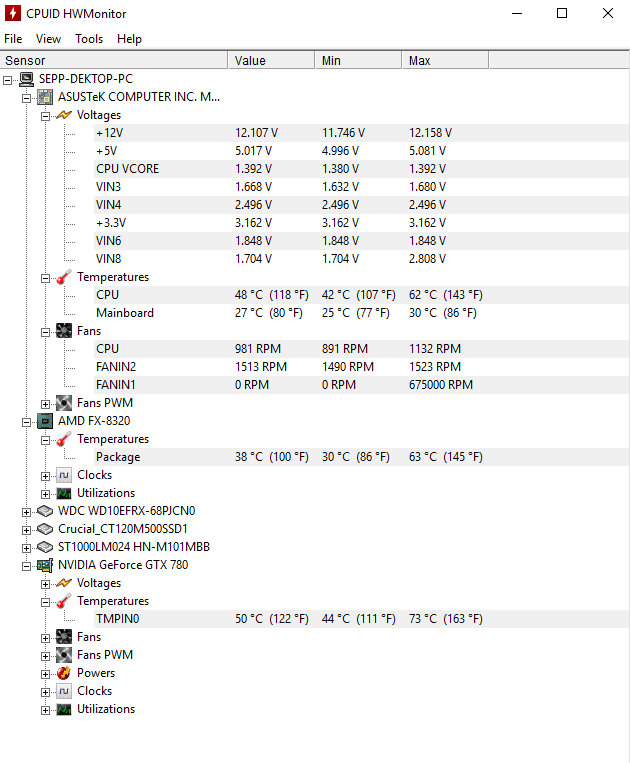Select the CPU VCORE voltage row
This screenshot has width=630, height=763.
pos(361,169)
